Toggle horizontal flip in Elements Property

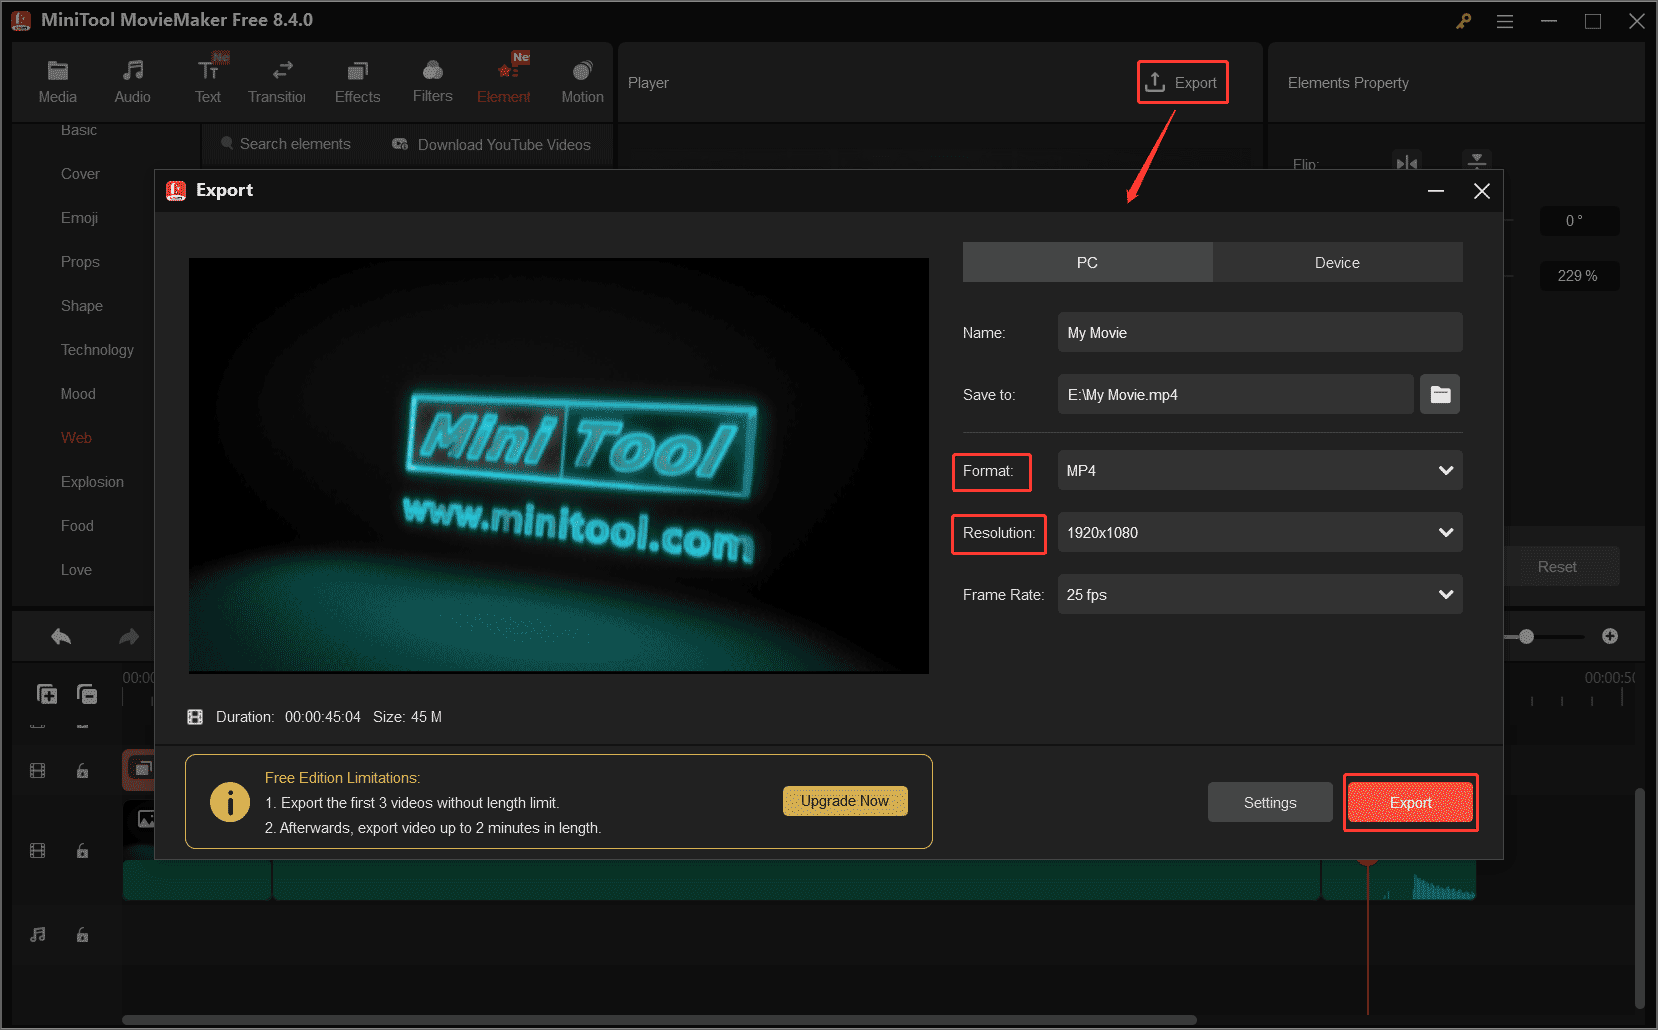coord(1407,162)
